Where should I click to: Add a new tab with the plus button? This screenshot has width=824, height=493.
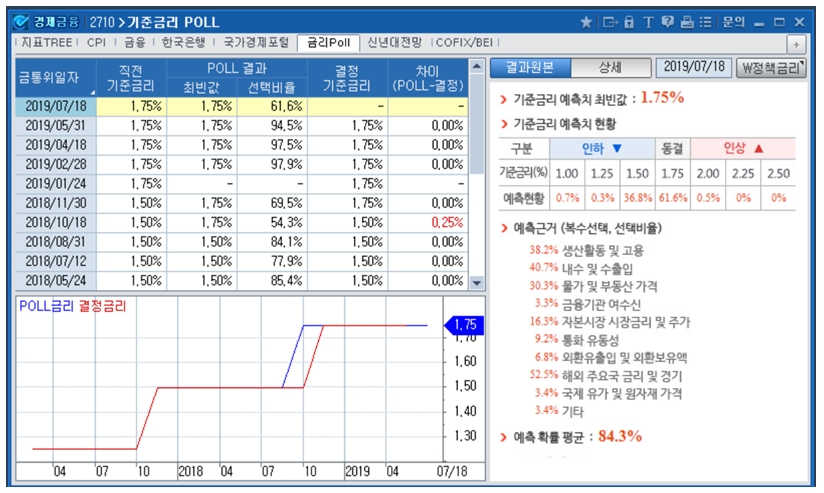tap(796, 45)
